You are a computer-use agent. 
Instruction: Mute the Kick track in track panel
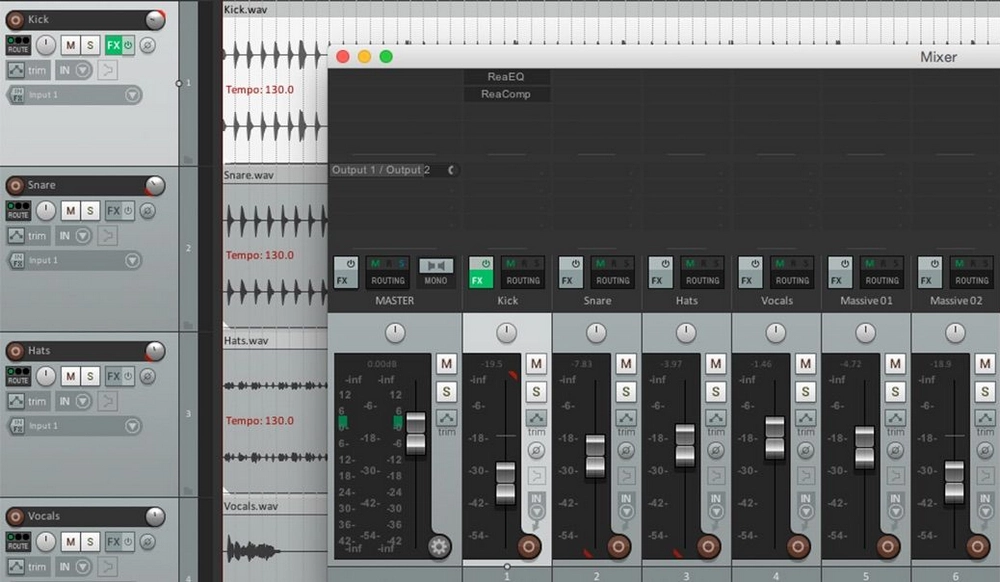pyautogui.click(x=71, y=45)
